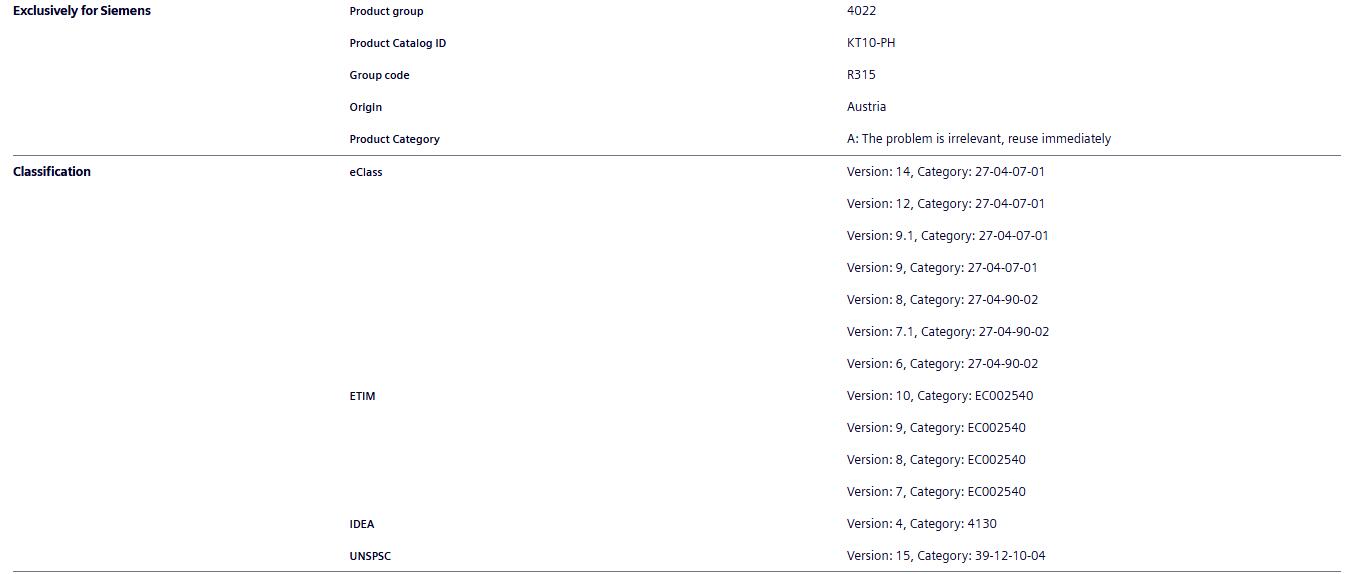Click the 'Classification' section heading
The height and width of the screenshot is (574, 1360).
[x=51, y=172]
